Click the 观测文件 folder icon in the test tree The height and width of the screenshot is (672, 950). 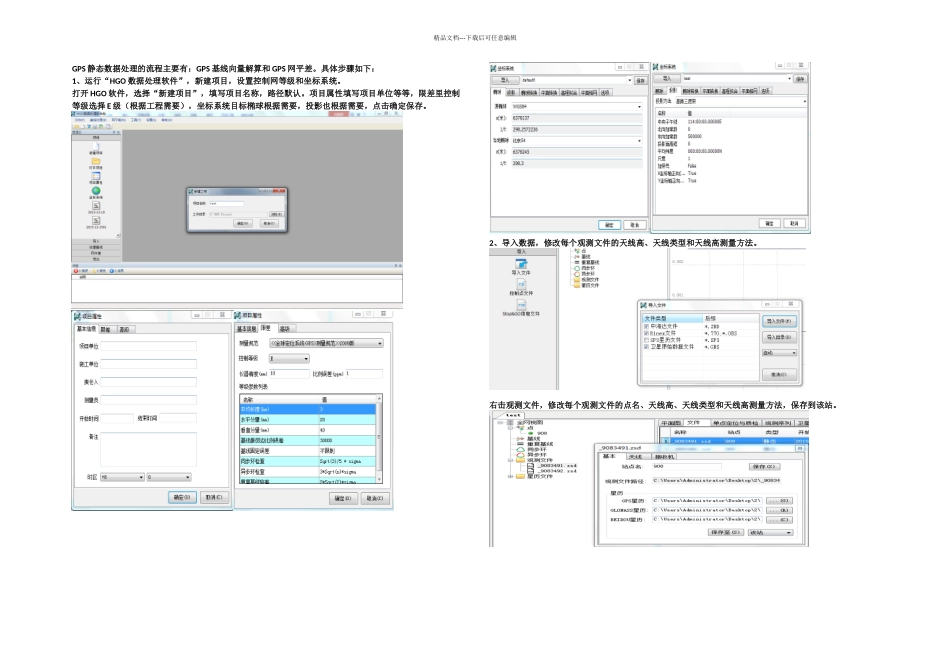point(520,461)
